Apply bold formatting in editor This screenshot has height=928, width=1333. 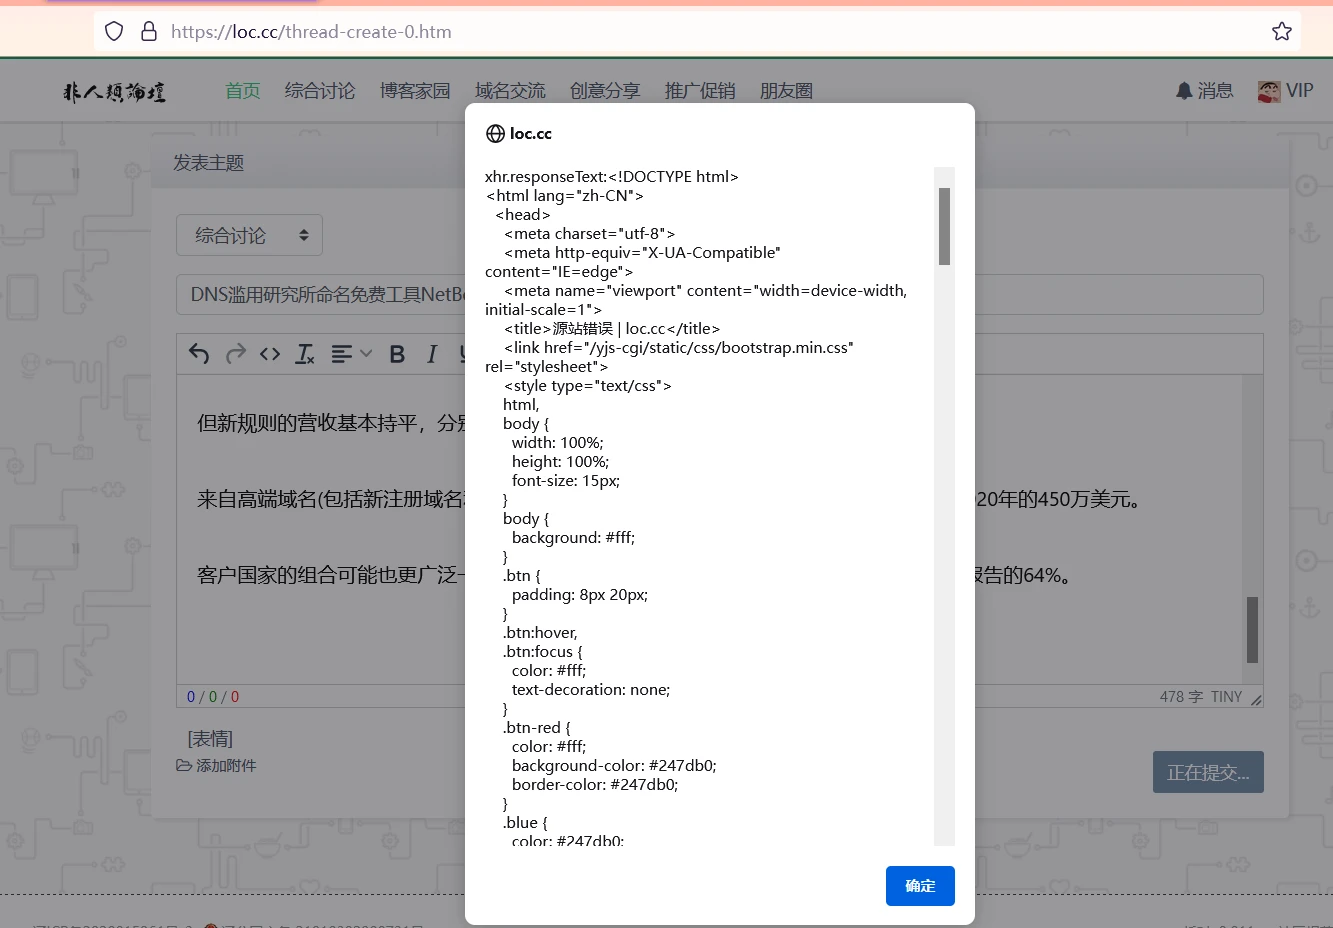pyautogui.click(x=397, y=354)
